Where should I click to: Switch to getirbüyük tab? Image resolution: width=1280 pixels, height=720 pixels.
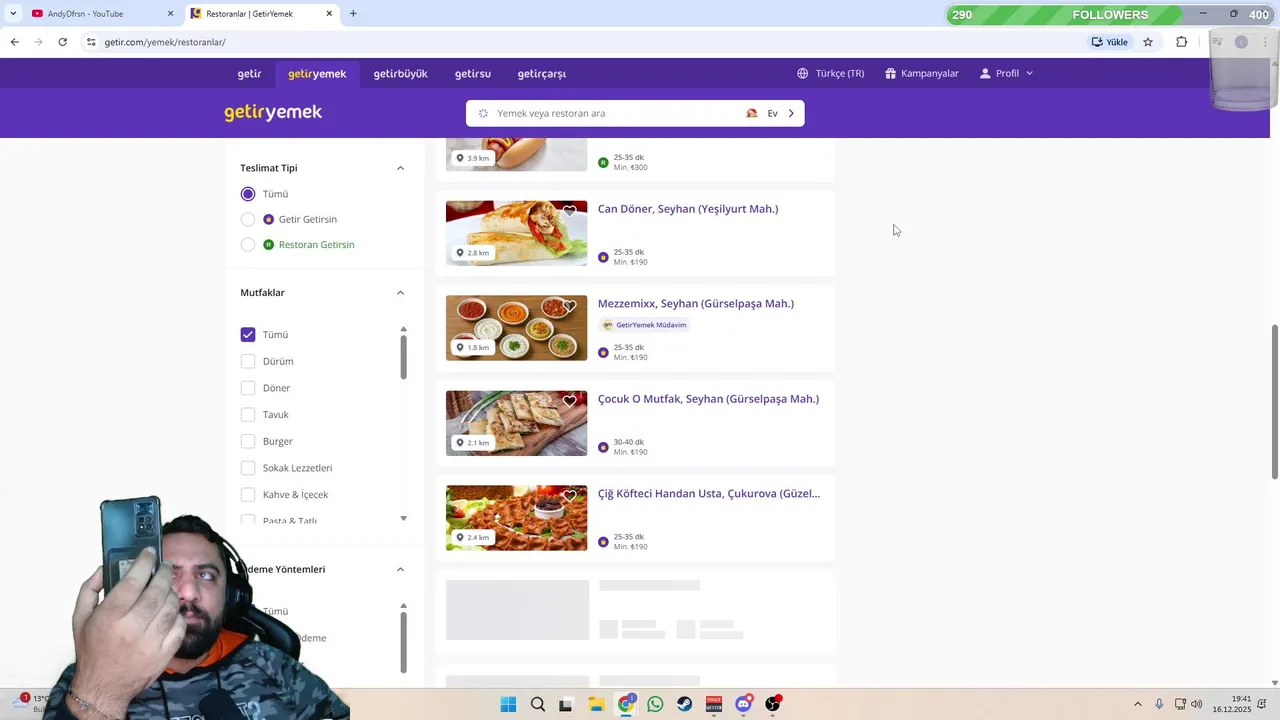(x=400, y=73)
